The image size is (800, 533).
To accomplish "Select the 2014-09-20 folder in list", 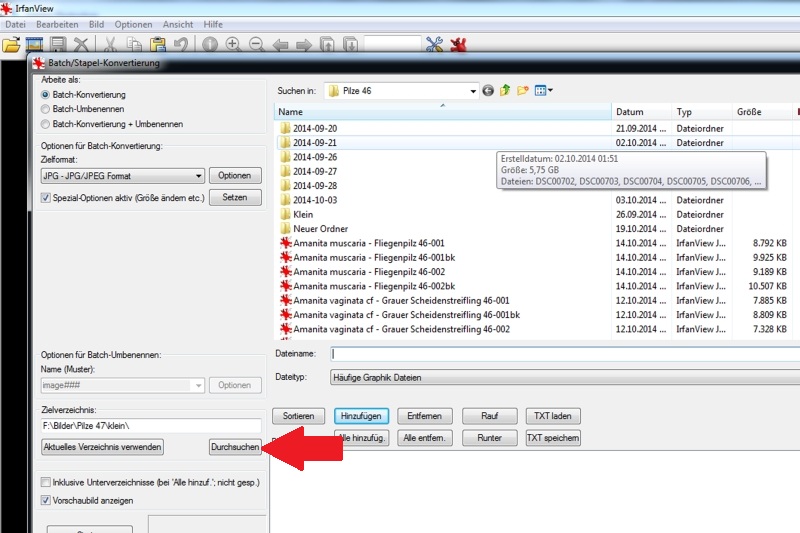I will click(315, 128).
